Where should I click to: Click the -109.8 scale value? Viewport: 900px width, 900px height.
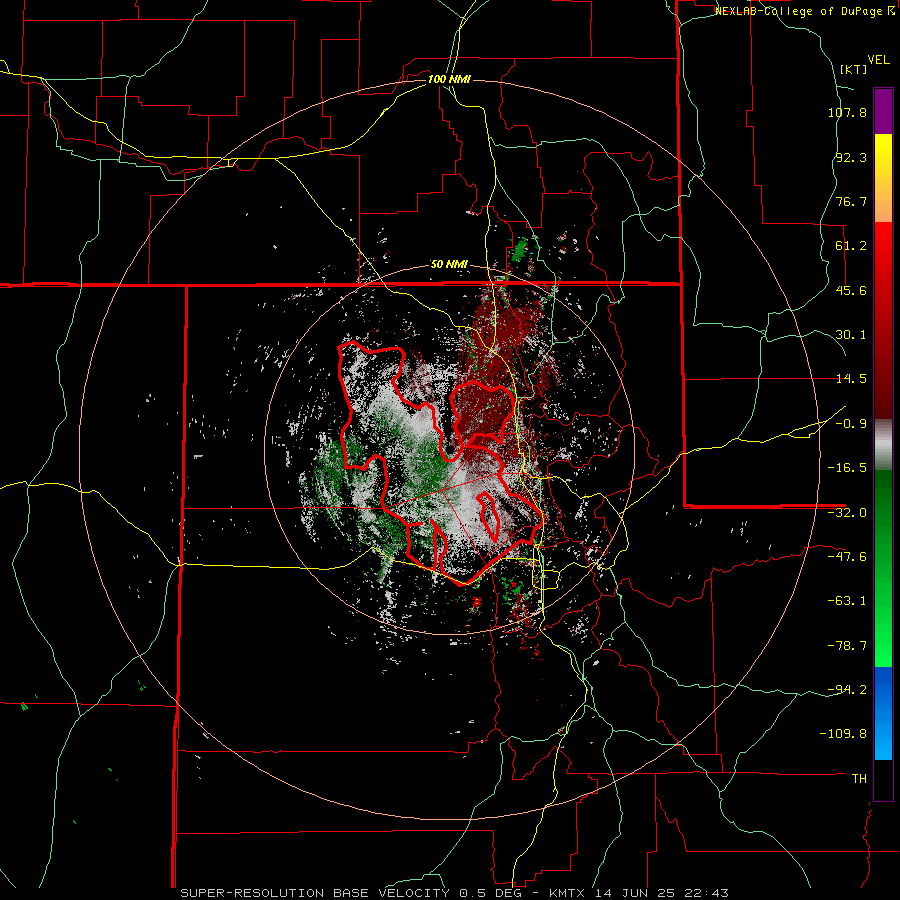click(x=844, y=734)
